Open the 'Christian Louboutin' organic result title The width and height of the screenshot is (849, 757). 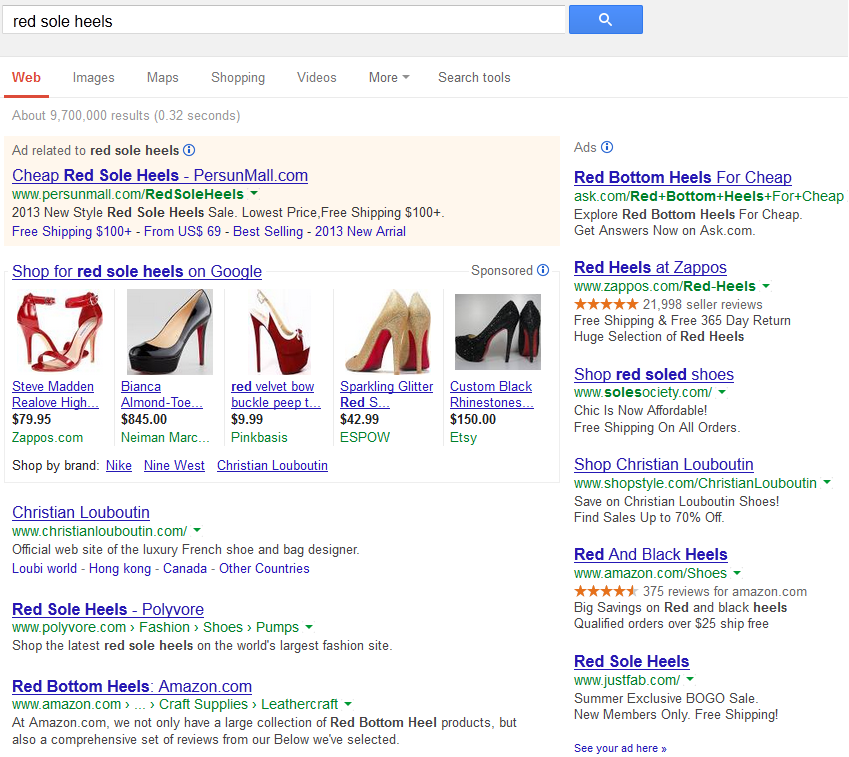[81, 512]
